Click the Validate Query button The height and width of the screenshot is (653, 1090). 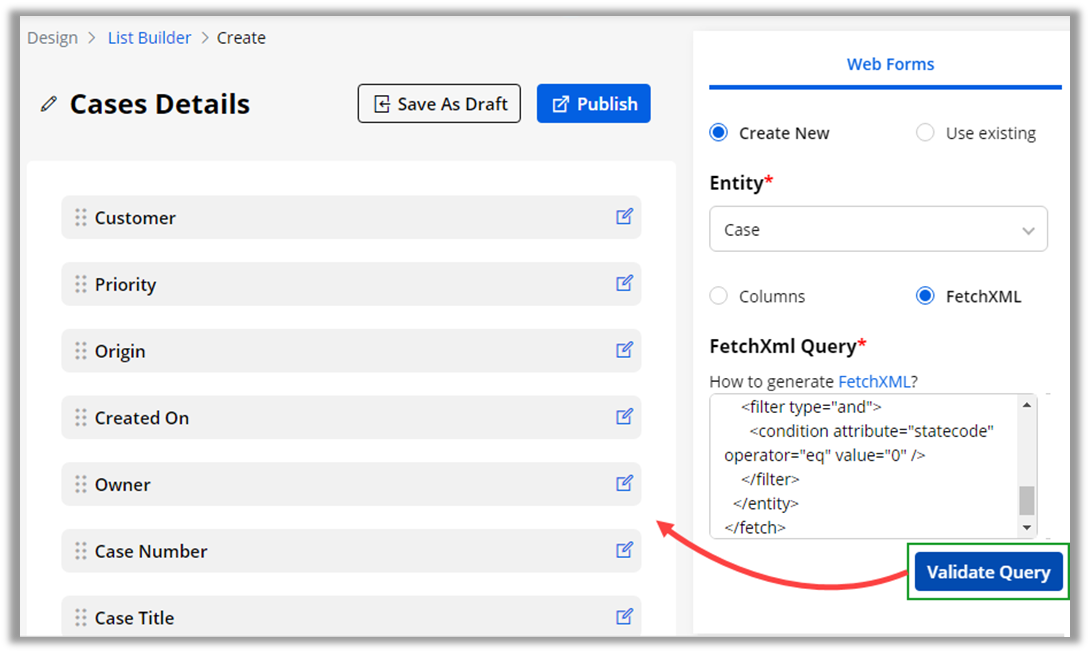pos(988,572)
